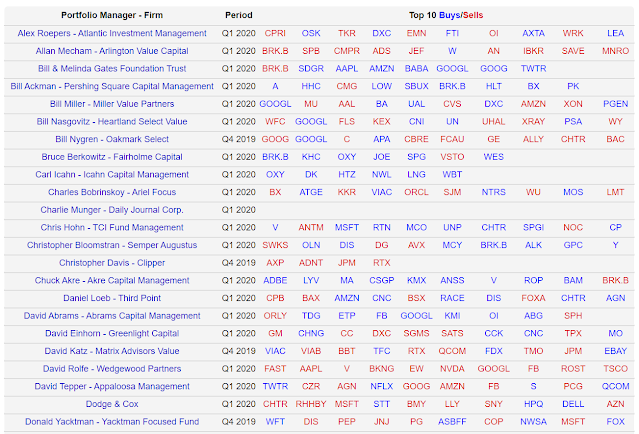Click the Top 10 Buys/Sells header
This screenshot has width=639, height=434.
(446, 15)
